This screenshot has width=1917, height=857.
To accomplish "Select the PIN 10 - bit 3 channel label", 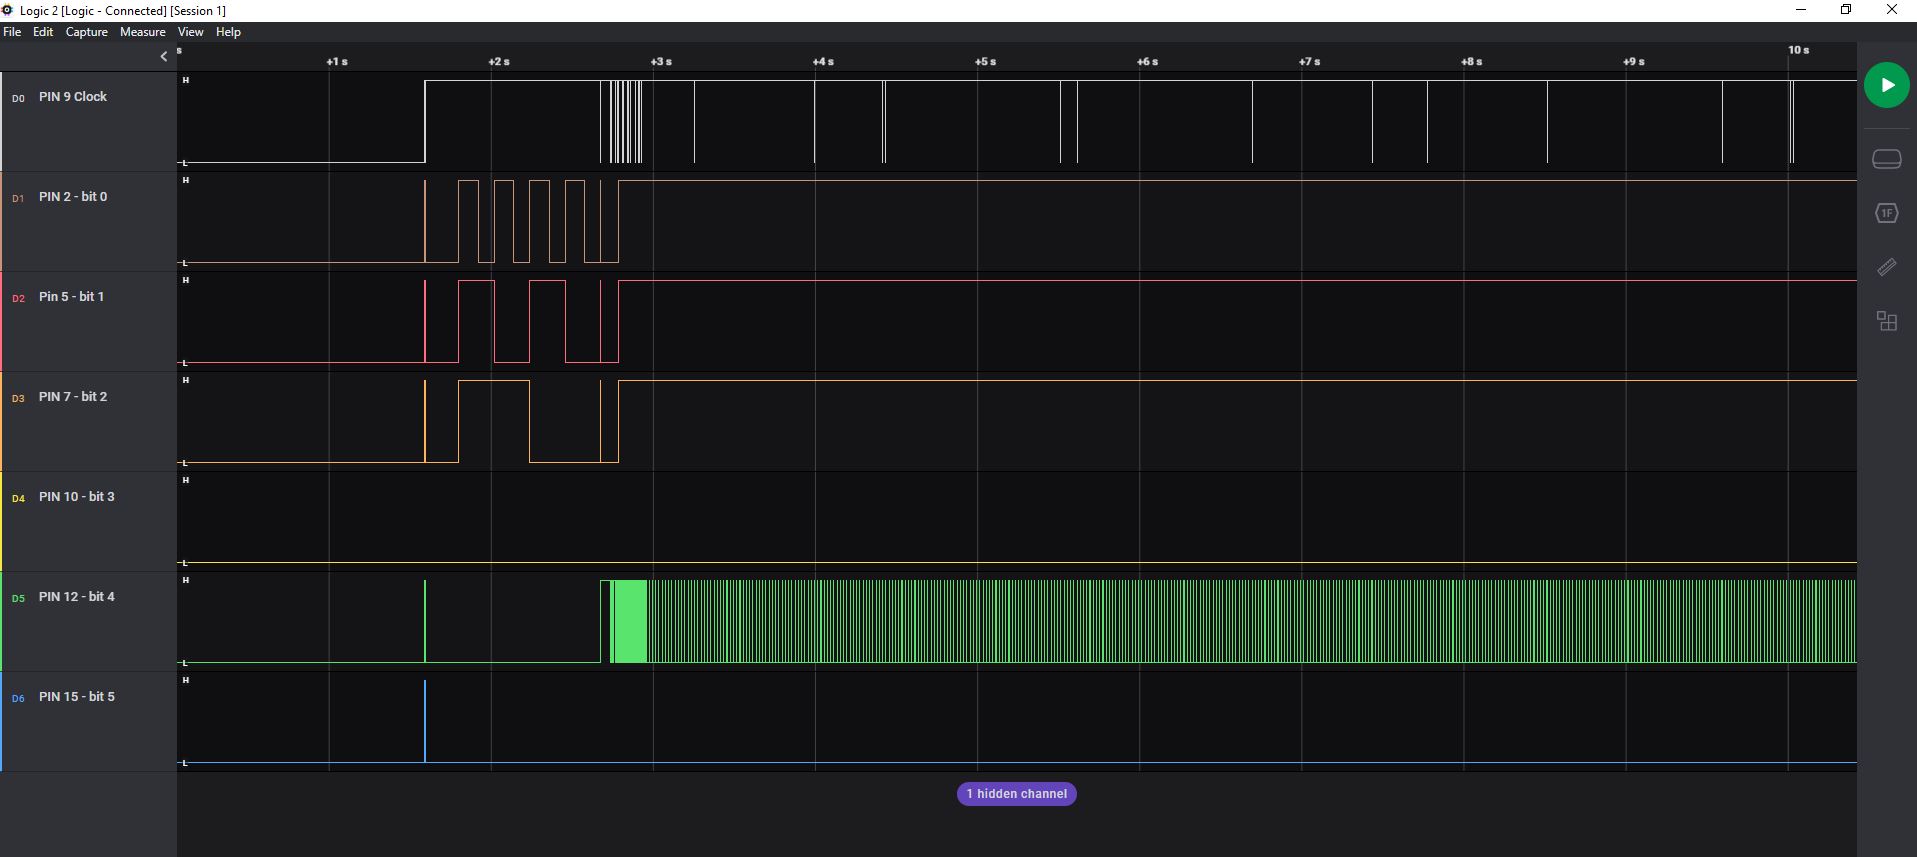I will point(77,497).
